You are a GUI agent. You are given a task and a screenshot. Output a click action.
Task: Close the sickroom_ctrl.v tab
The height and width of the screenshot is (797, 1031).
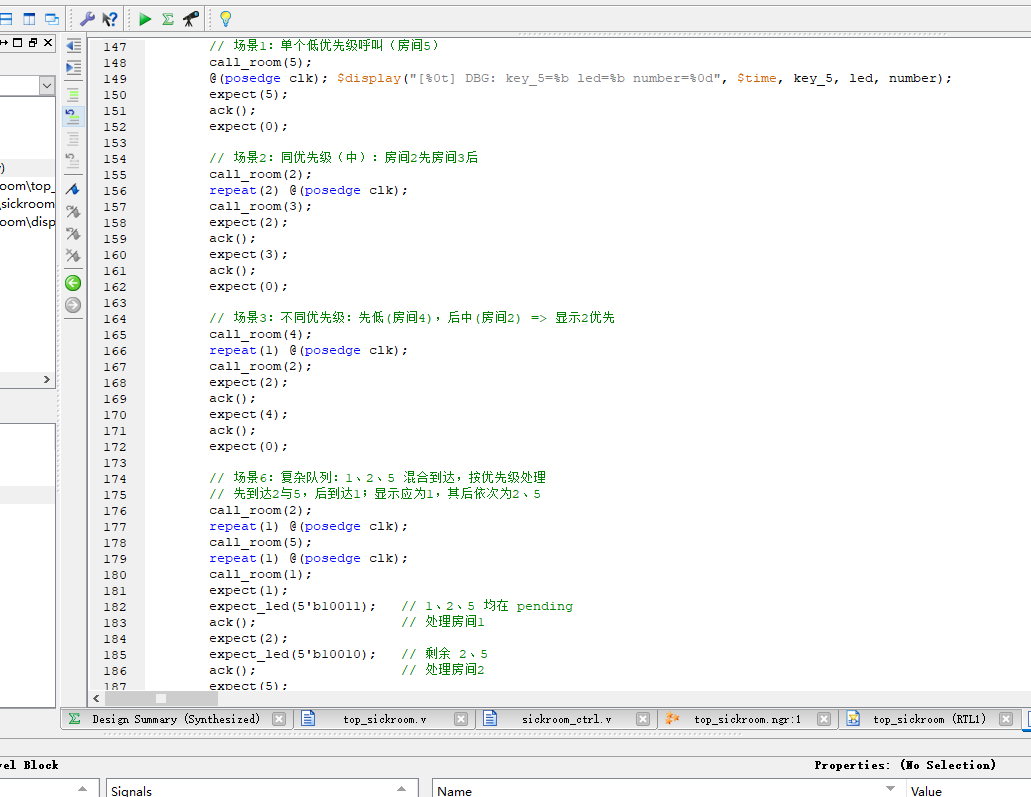tap(643, 719)
